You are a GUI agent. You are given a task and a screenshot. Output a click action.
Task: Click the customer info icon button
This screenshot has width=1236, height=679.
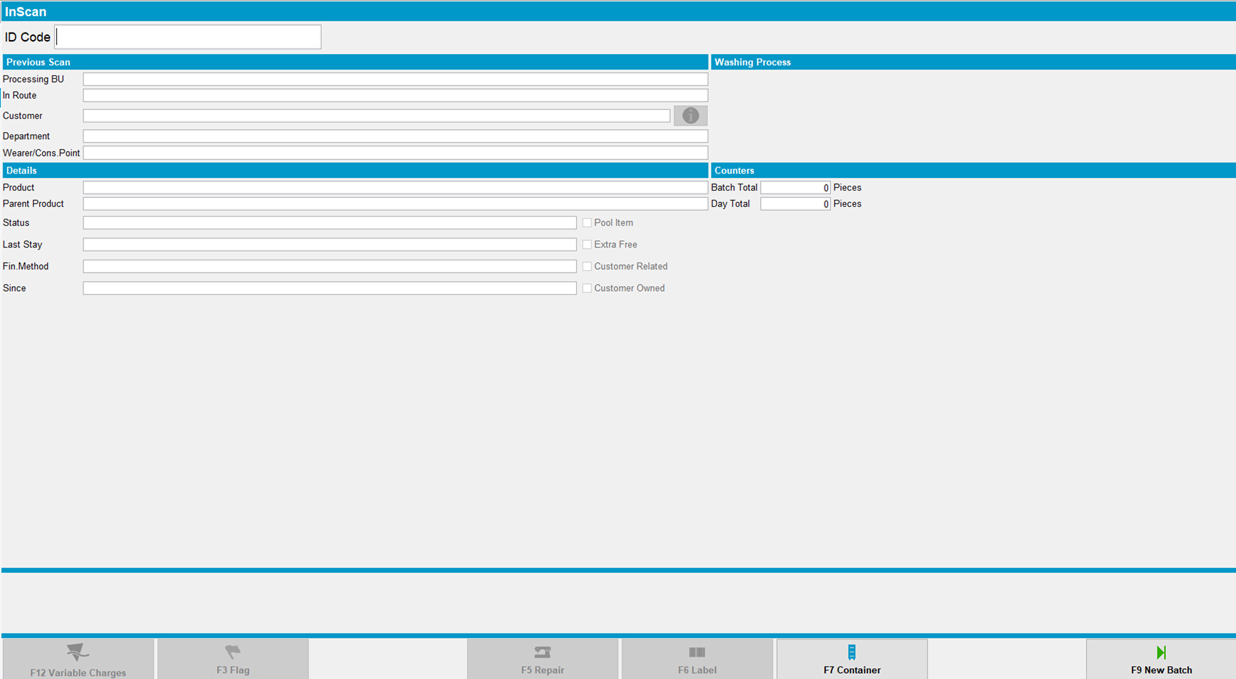[x=690, y=116]
